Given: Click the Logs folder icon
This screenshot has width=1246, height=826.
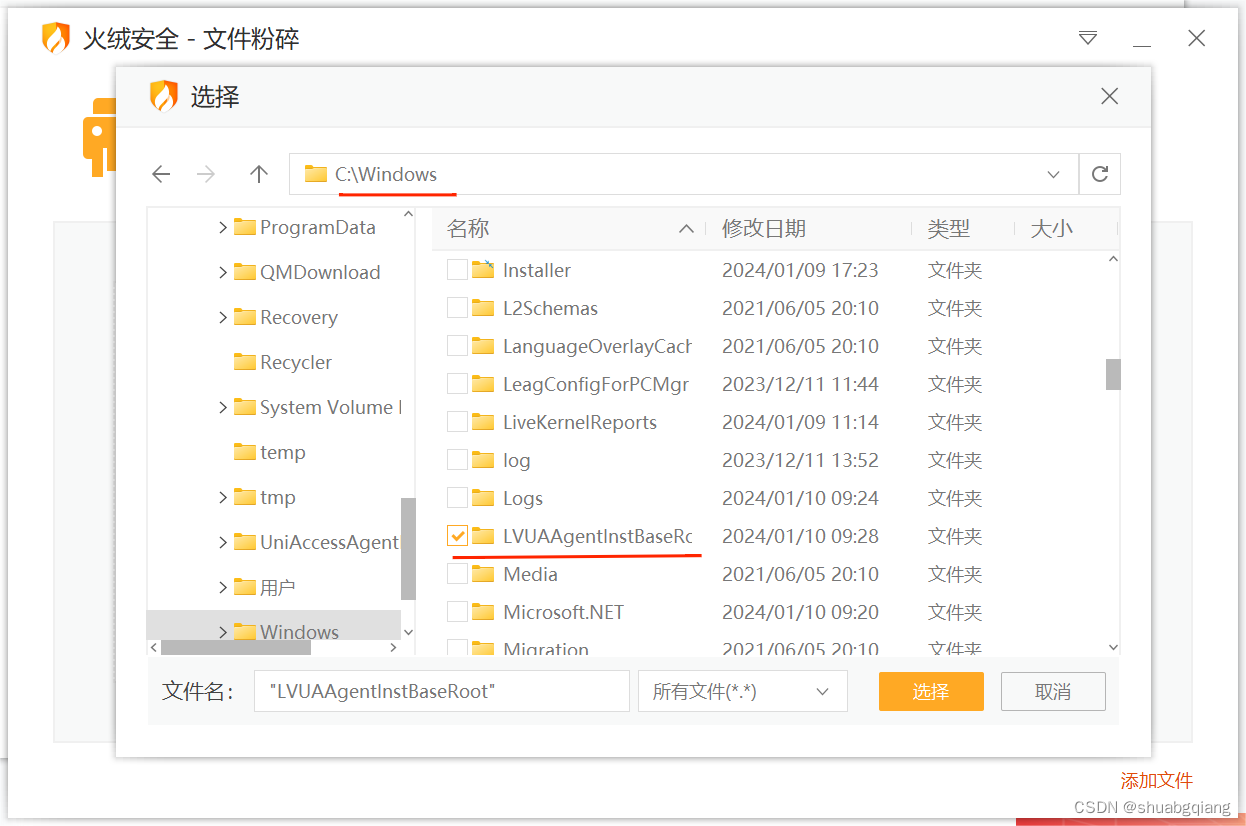Looking at the screenshot, I should (x=483, y=498).
